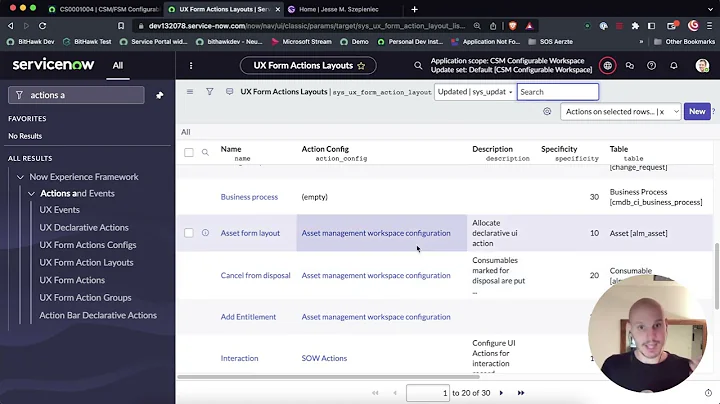Open the Updated search field dropdown
The height and width of the screenshot is (404, 720).
point(475,92)
